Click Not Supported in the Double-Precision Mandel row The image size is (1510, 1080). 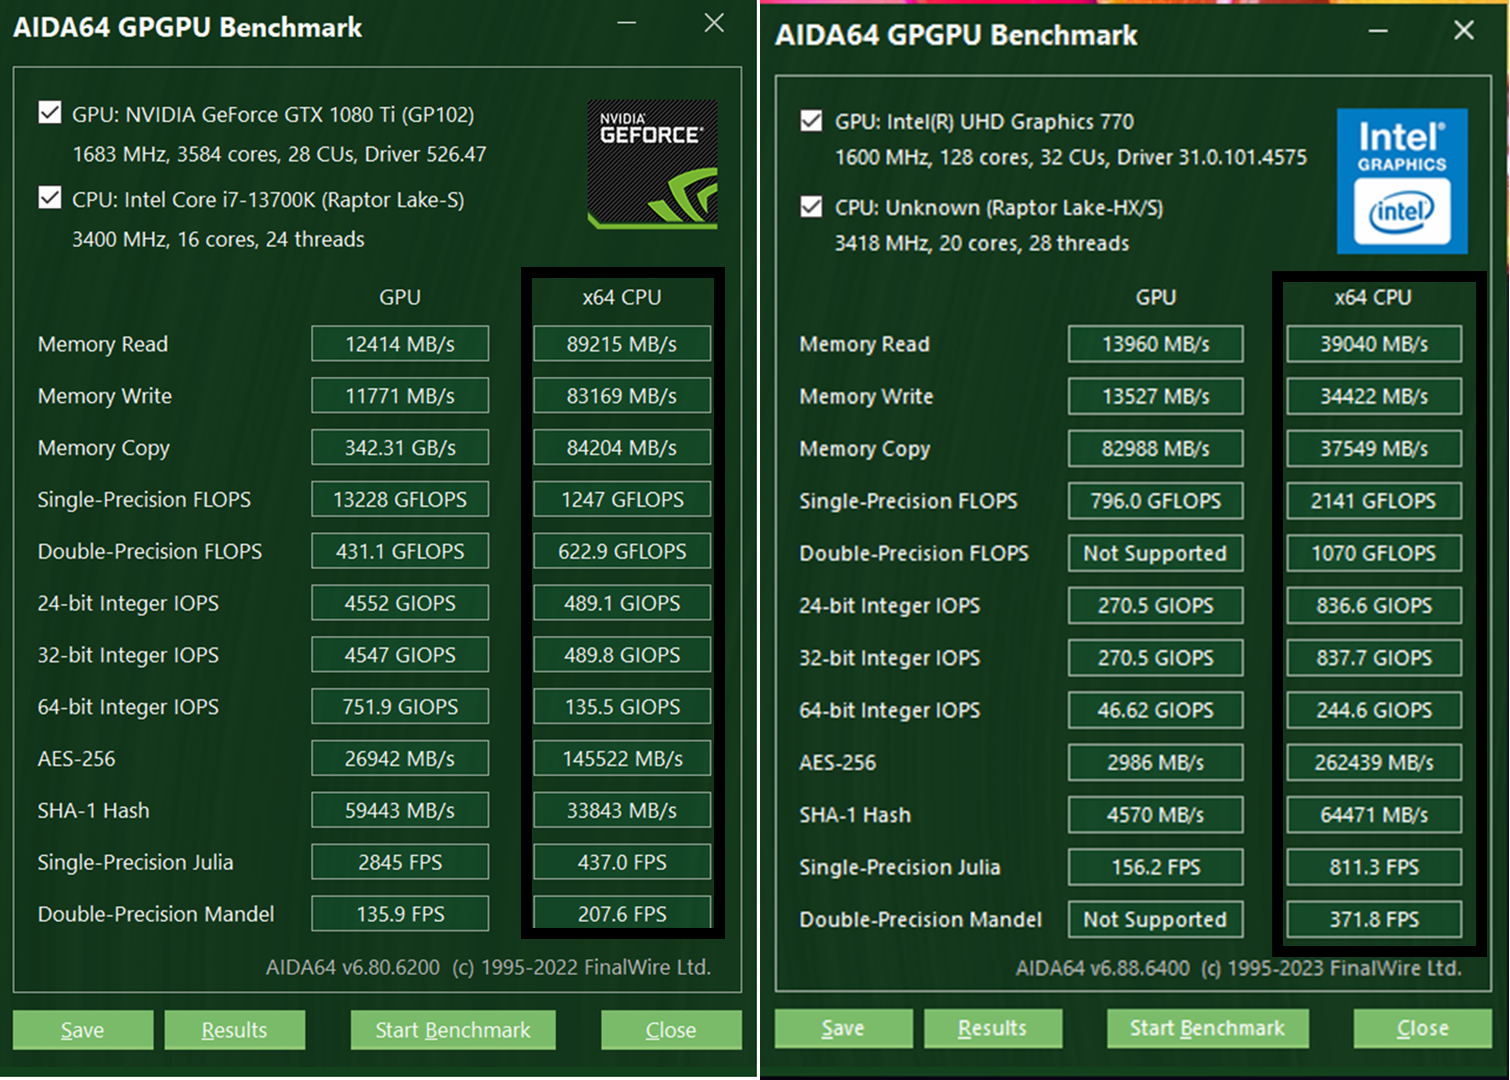[x=1156, y=919]
